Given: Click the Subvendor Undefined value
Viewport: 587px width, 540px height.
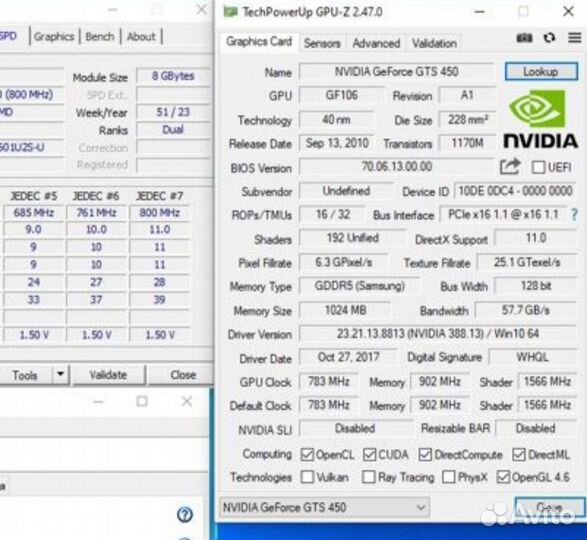Looking at the screenshot, I should (346, 191).
